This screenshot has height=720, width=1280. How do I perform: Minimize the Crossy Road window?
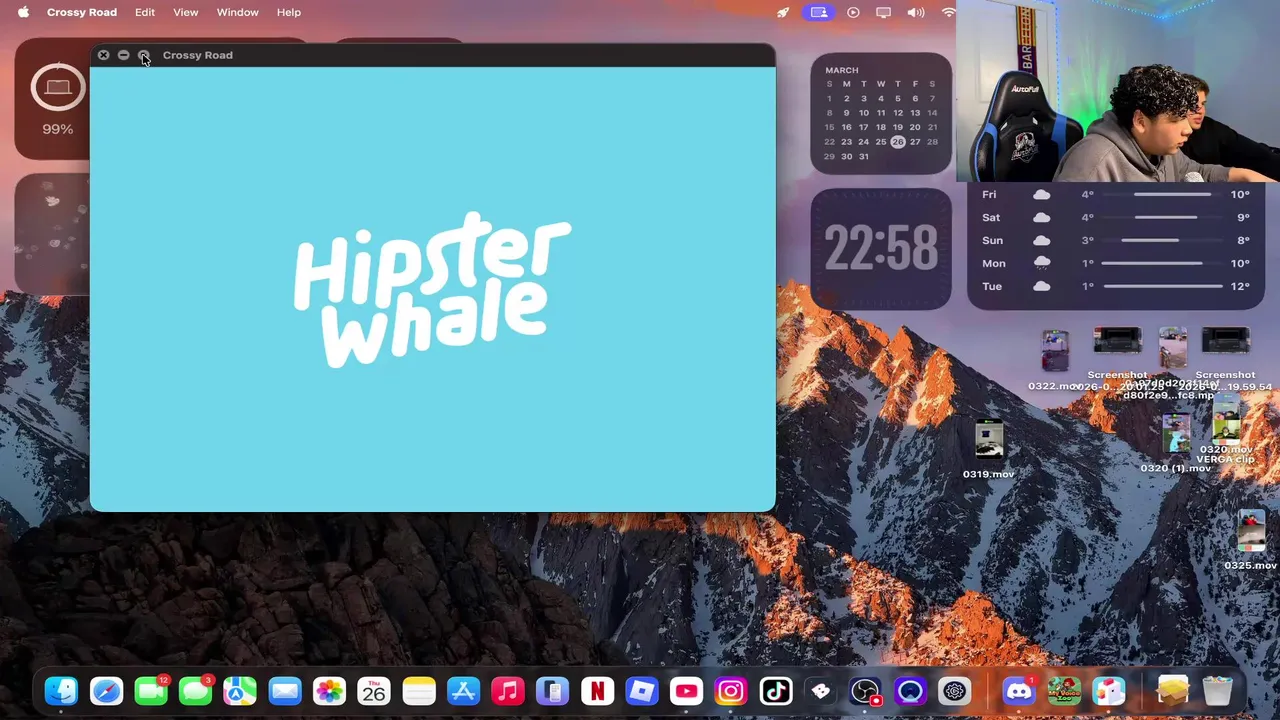pos(123,55)
